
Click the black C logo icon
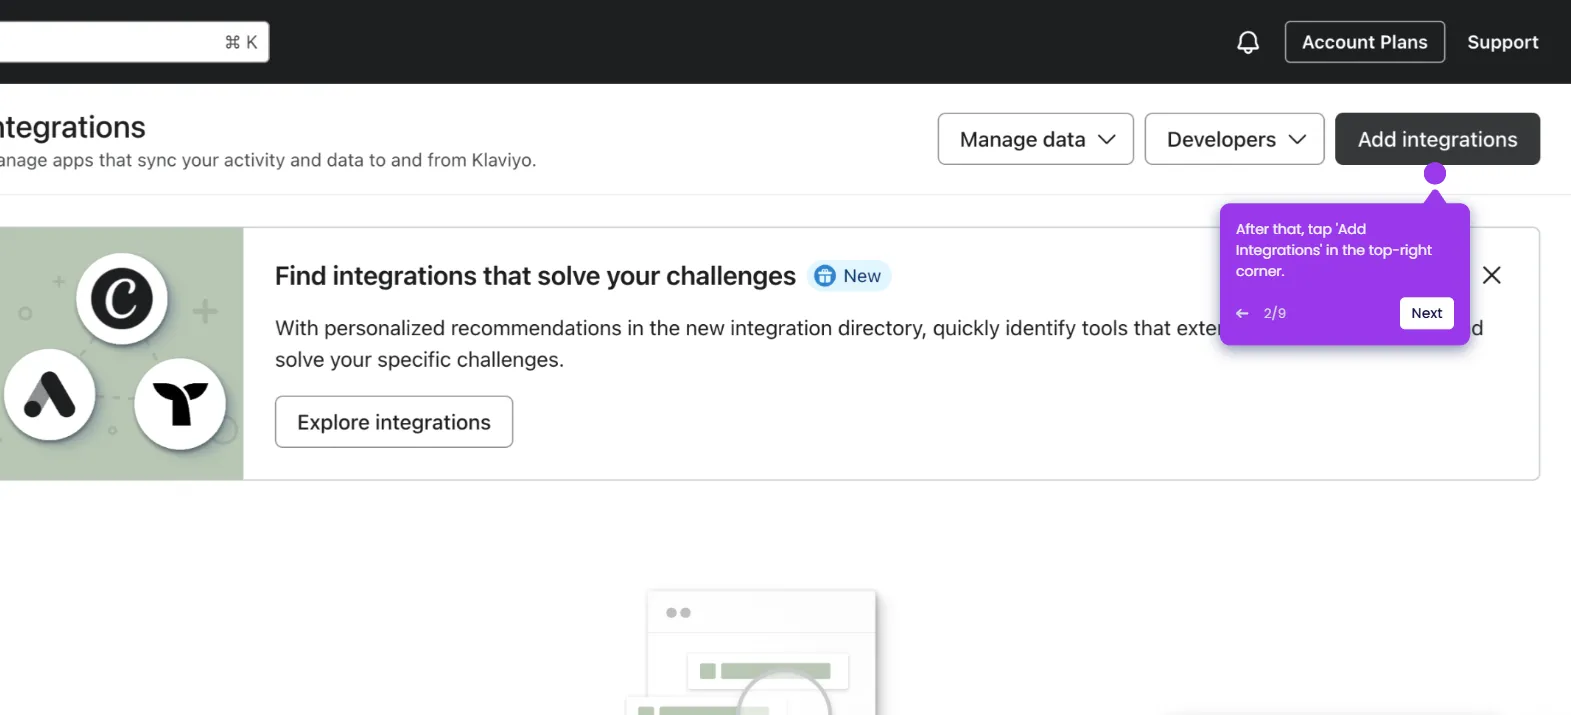[x=122, y=298]
